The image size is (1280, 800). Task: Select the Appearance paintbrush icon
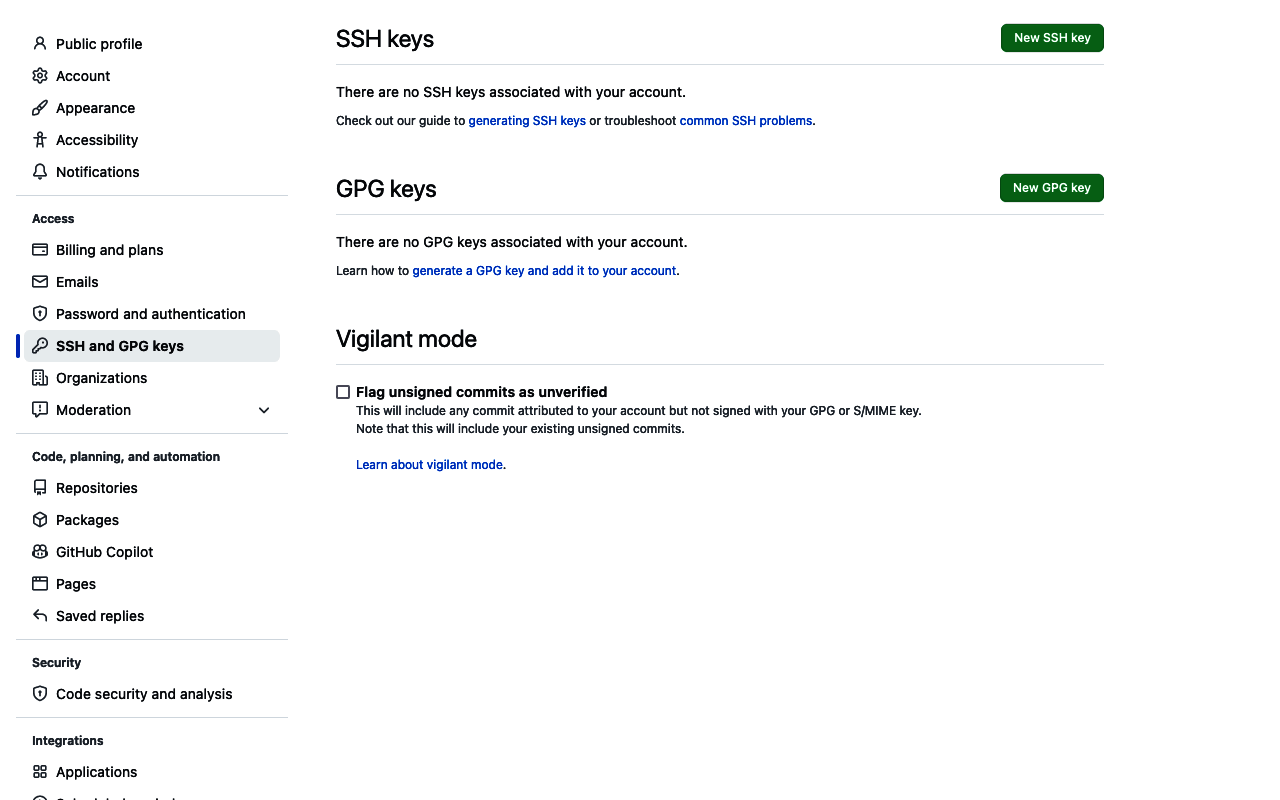[x=39, y=107]
